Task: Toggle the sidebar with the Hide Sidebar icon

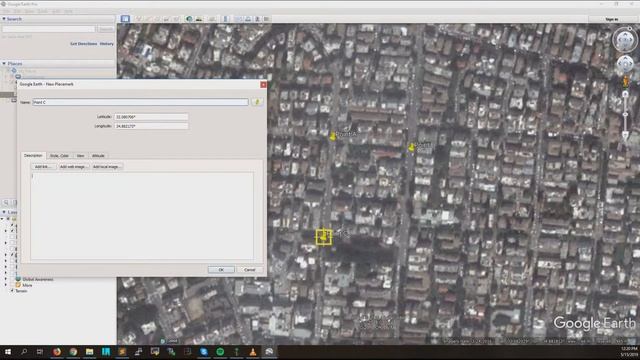Action: [125, 19]
